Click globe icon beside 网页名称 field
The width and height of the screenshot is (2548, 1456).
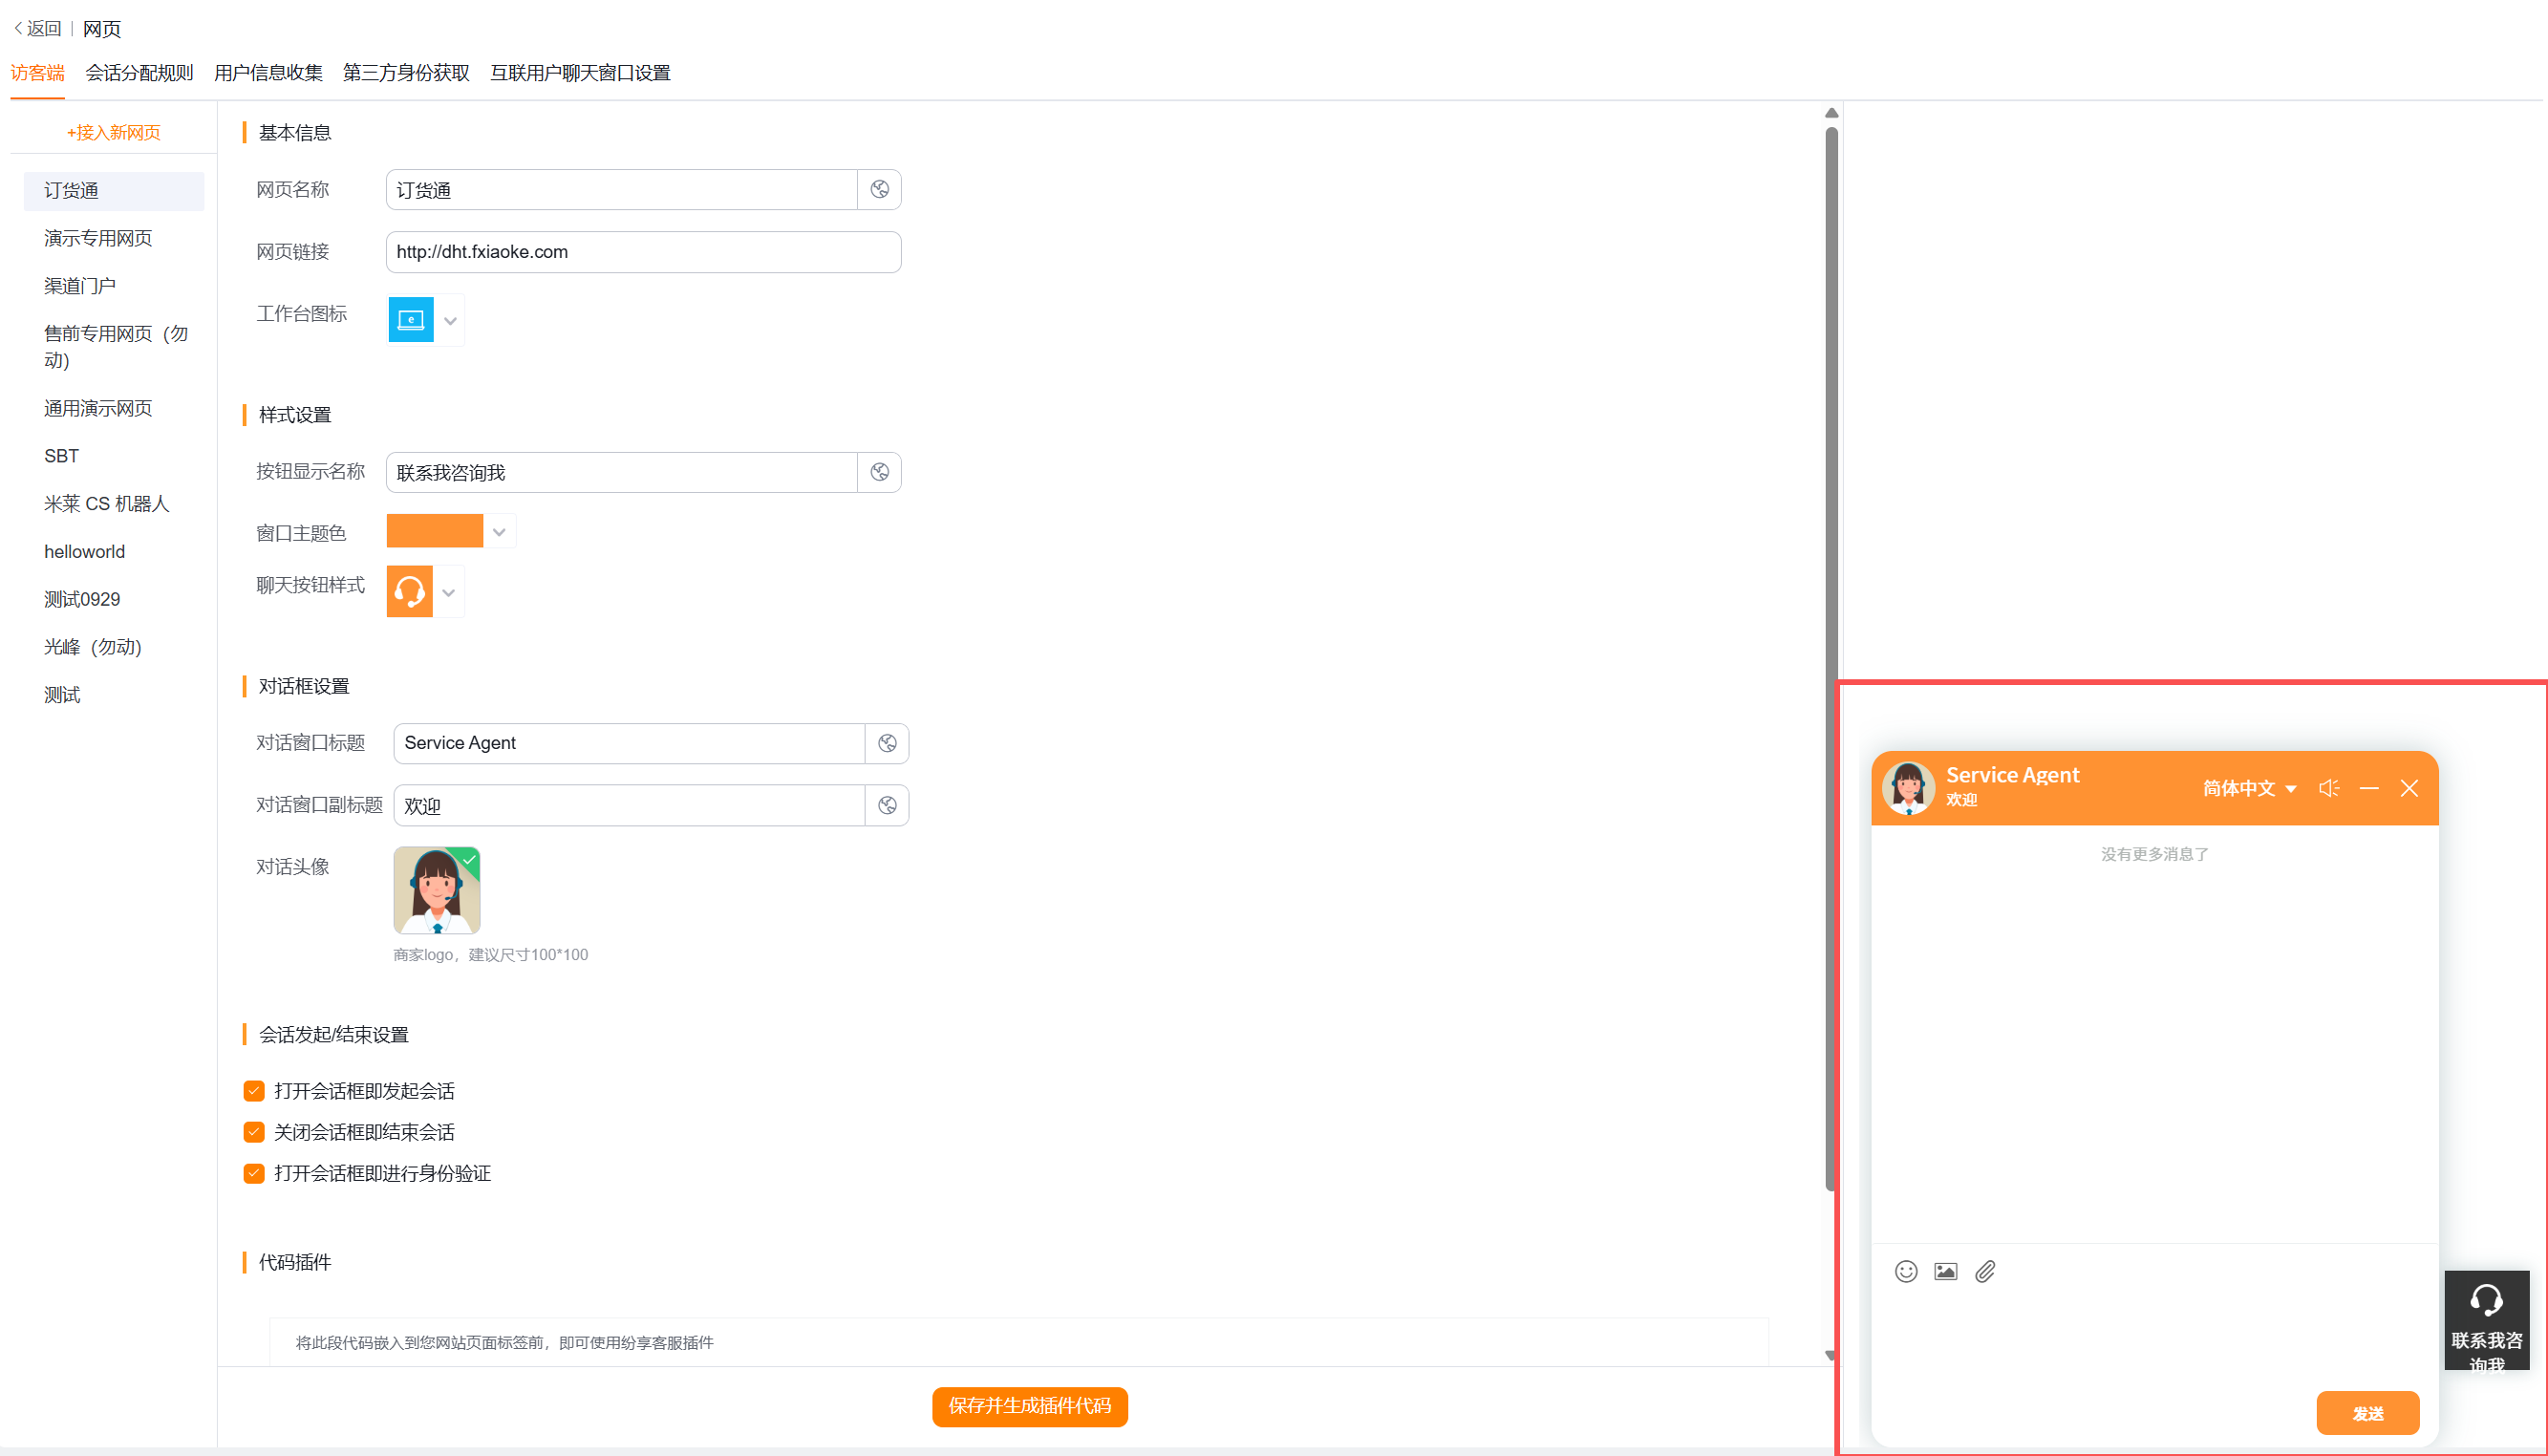pyautogui.click(x=879, y=189)
